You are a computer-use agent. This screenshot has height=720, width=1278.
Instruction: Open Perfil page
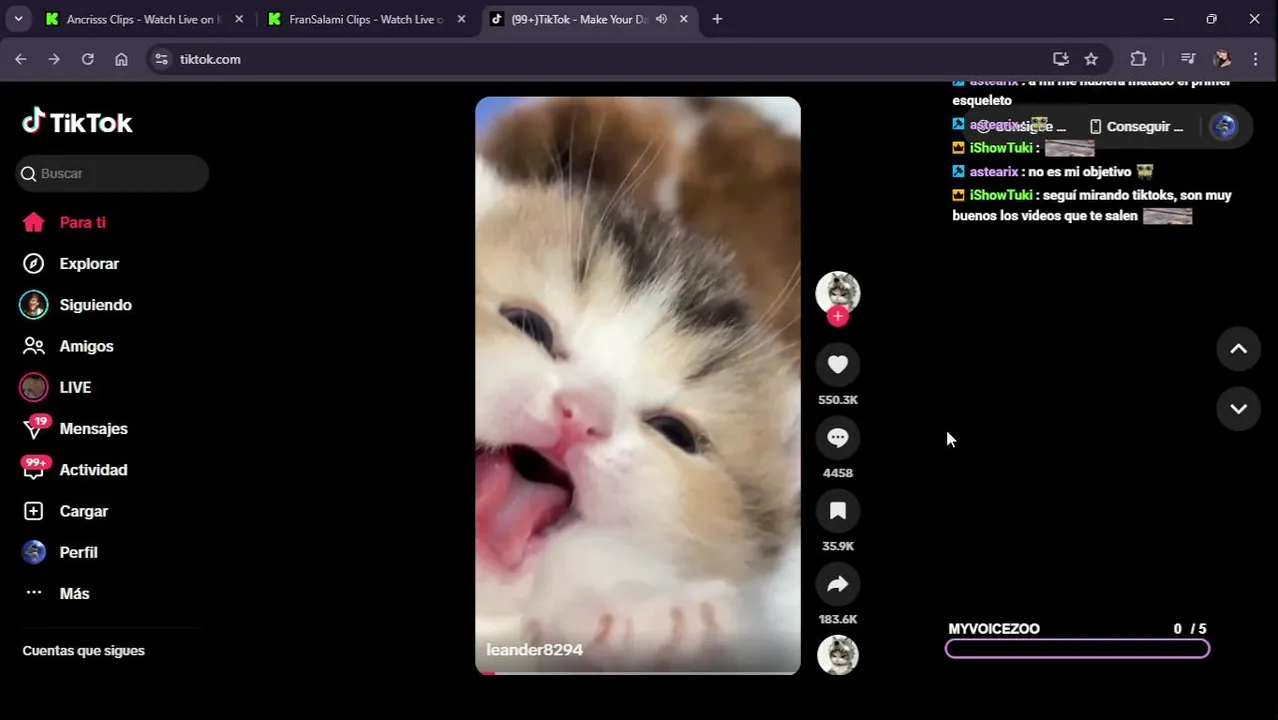[x=78, y=552]
